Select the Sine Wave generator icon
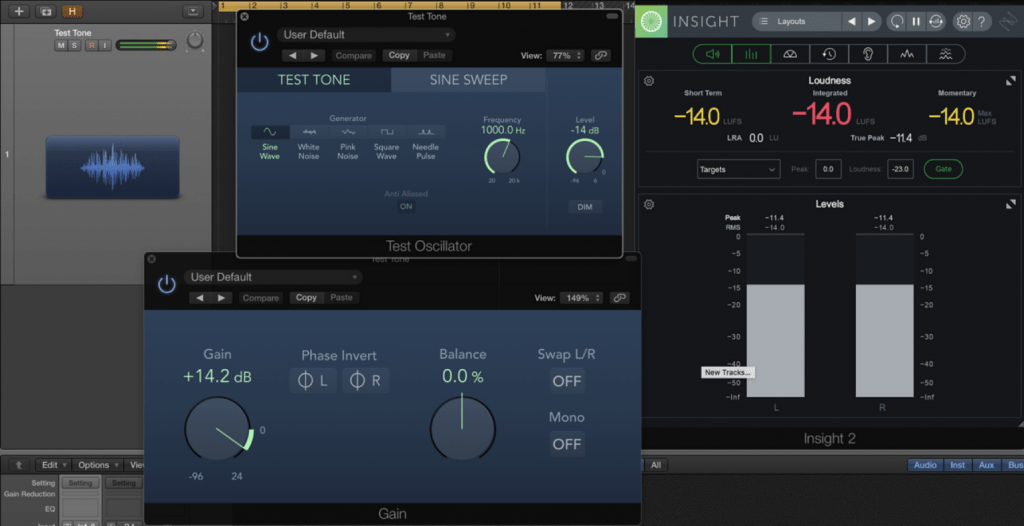The width and height of the screenshot is (1024, 526). click(x=270, y=132)
